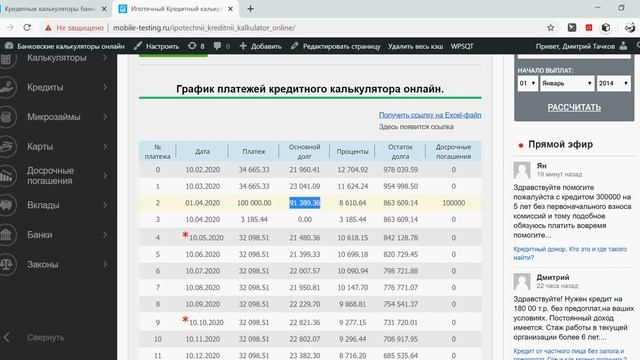Click the Остаток долга column header
Screen dimensions: 640x360
(x=400, y=151)
